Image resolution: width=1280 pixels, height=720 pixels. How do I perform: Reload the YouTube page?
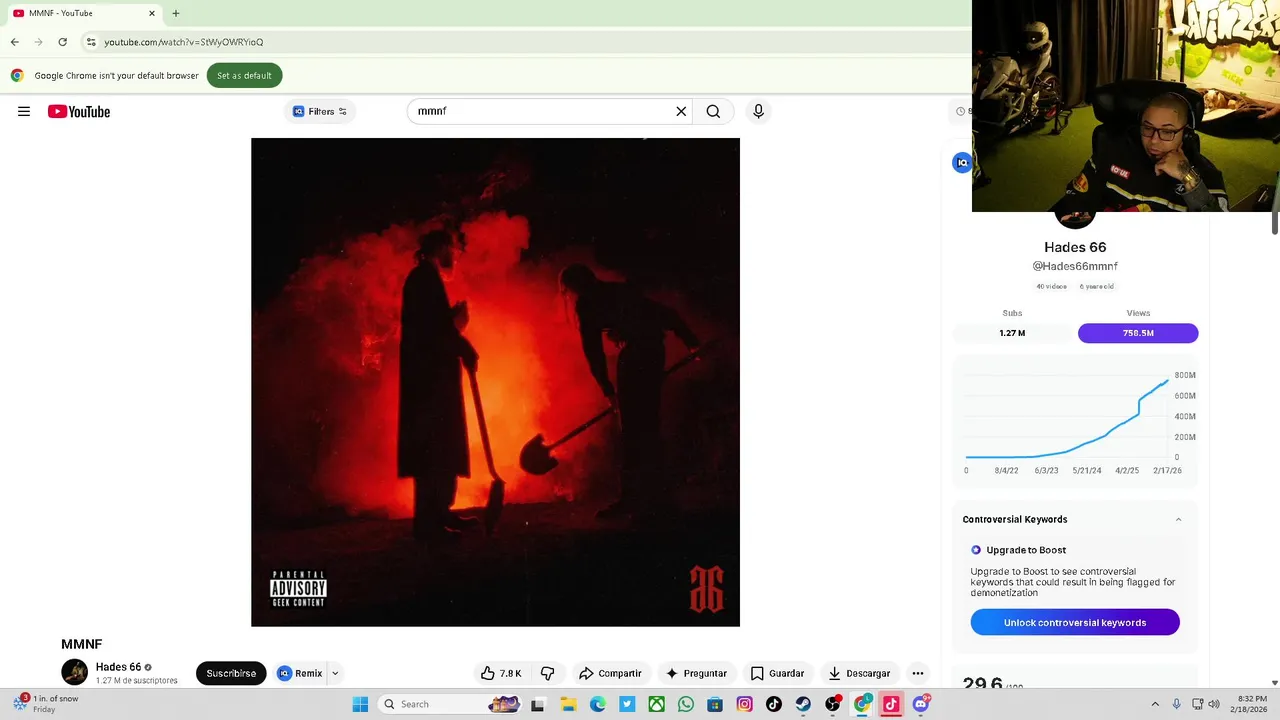click(x=62, y=42)
